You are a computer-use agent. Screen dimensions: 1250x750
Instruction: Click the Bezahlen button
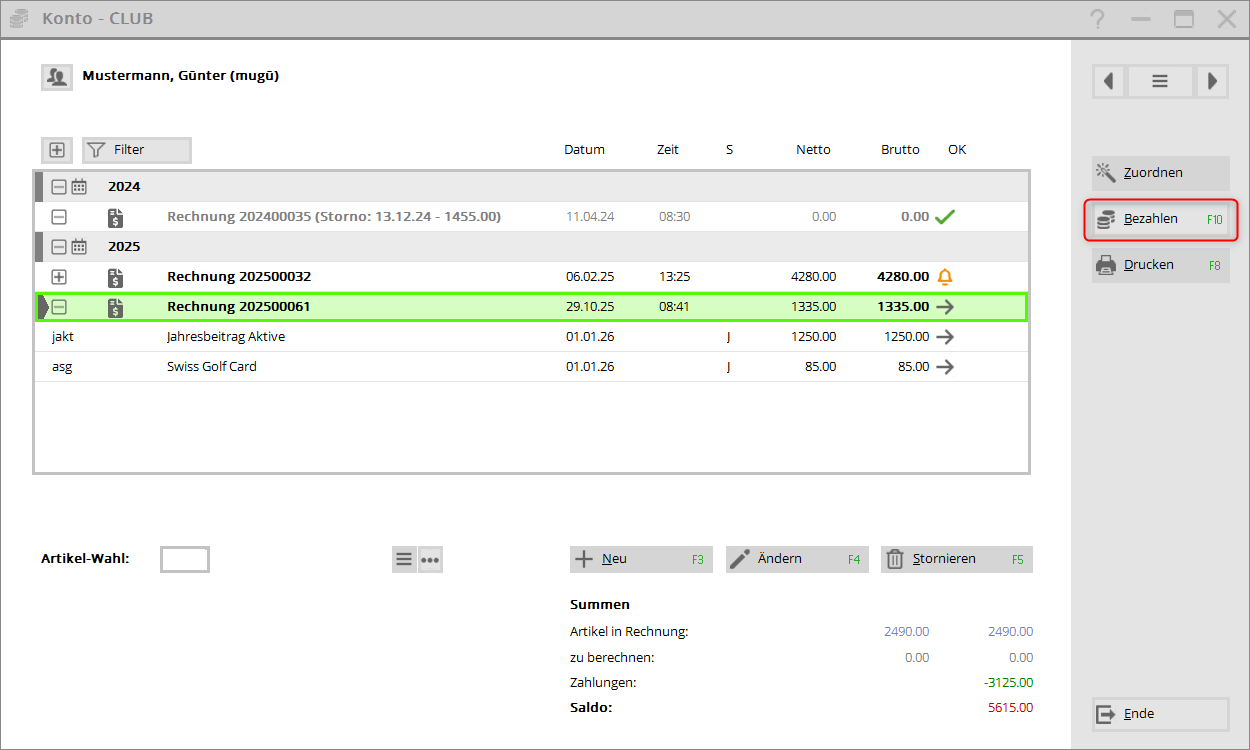1160,219
